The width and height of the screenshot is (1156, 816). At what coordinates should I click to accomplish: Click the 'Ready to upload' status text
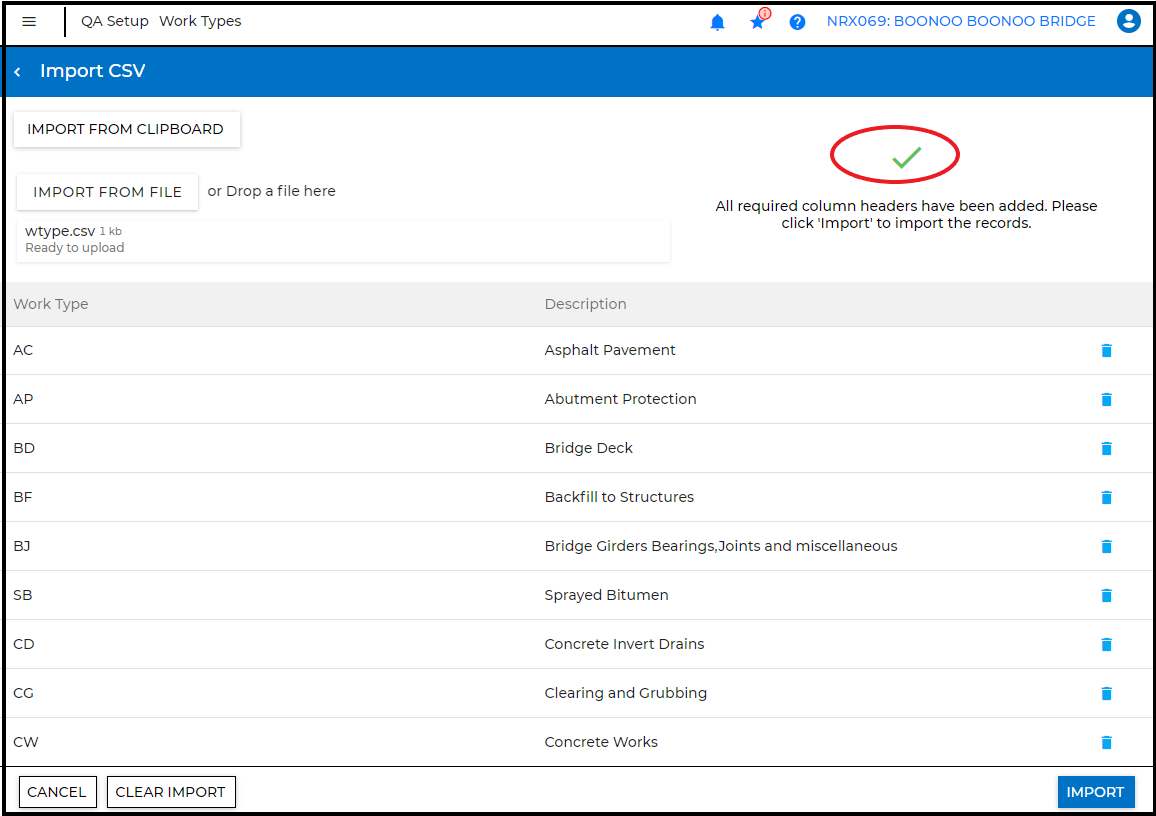click(74, 248)
